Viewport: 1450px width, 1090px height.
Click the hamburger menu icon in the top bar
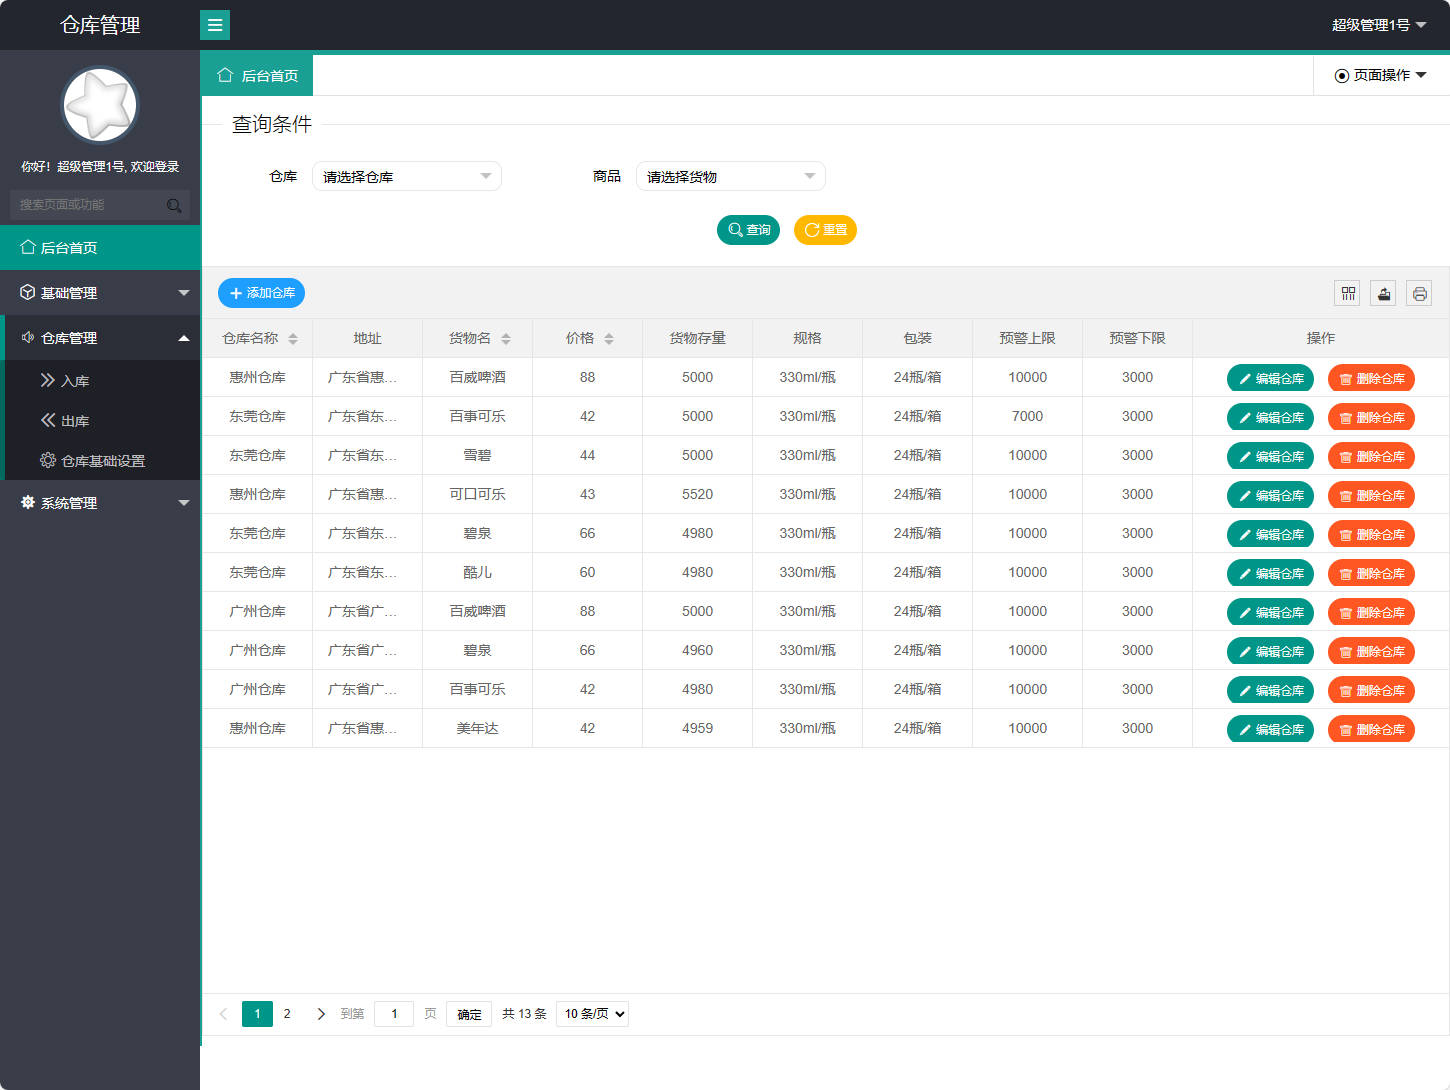[x=215, y=24]
